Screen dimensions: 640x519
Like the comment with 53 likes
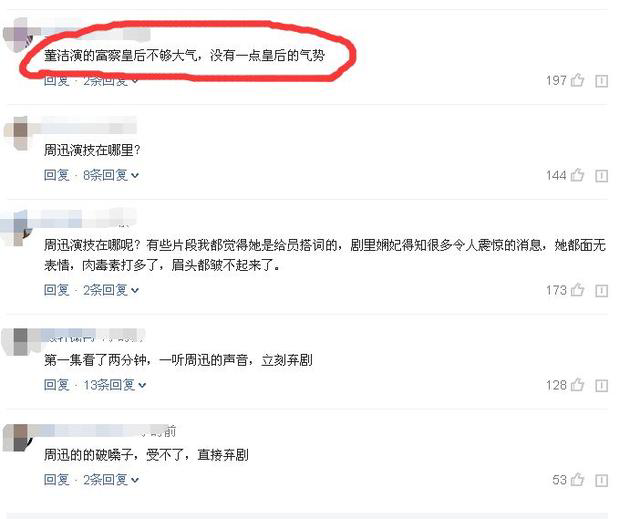point(577,479)
